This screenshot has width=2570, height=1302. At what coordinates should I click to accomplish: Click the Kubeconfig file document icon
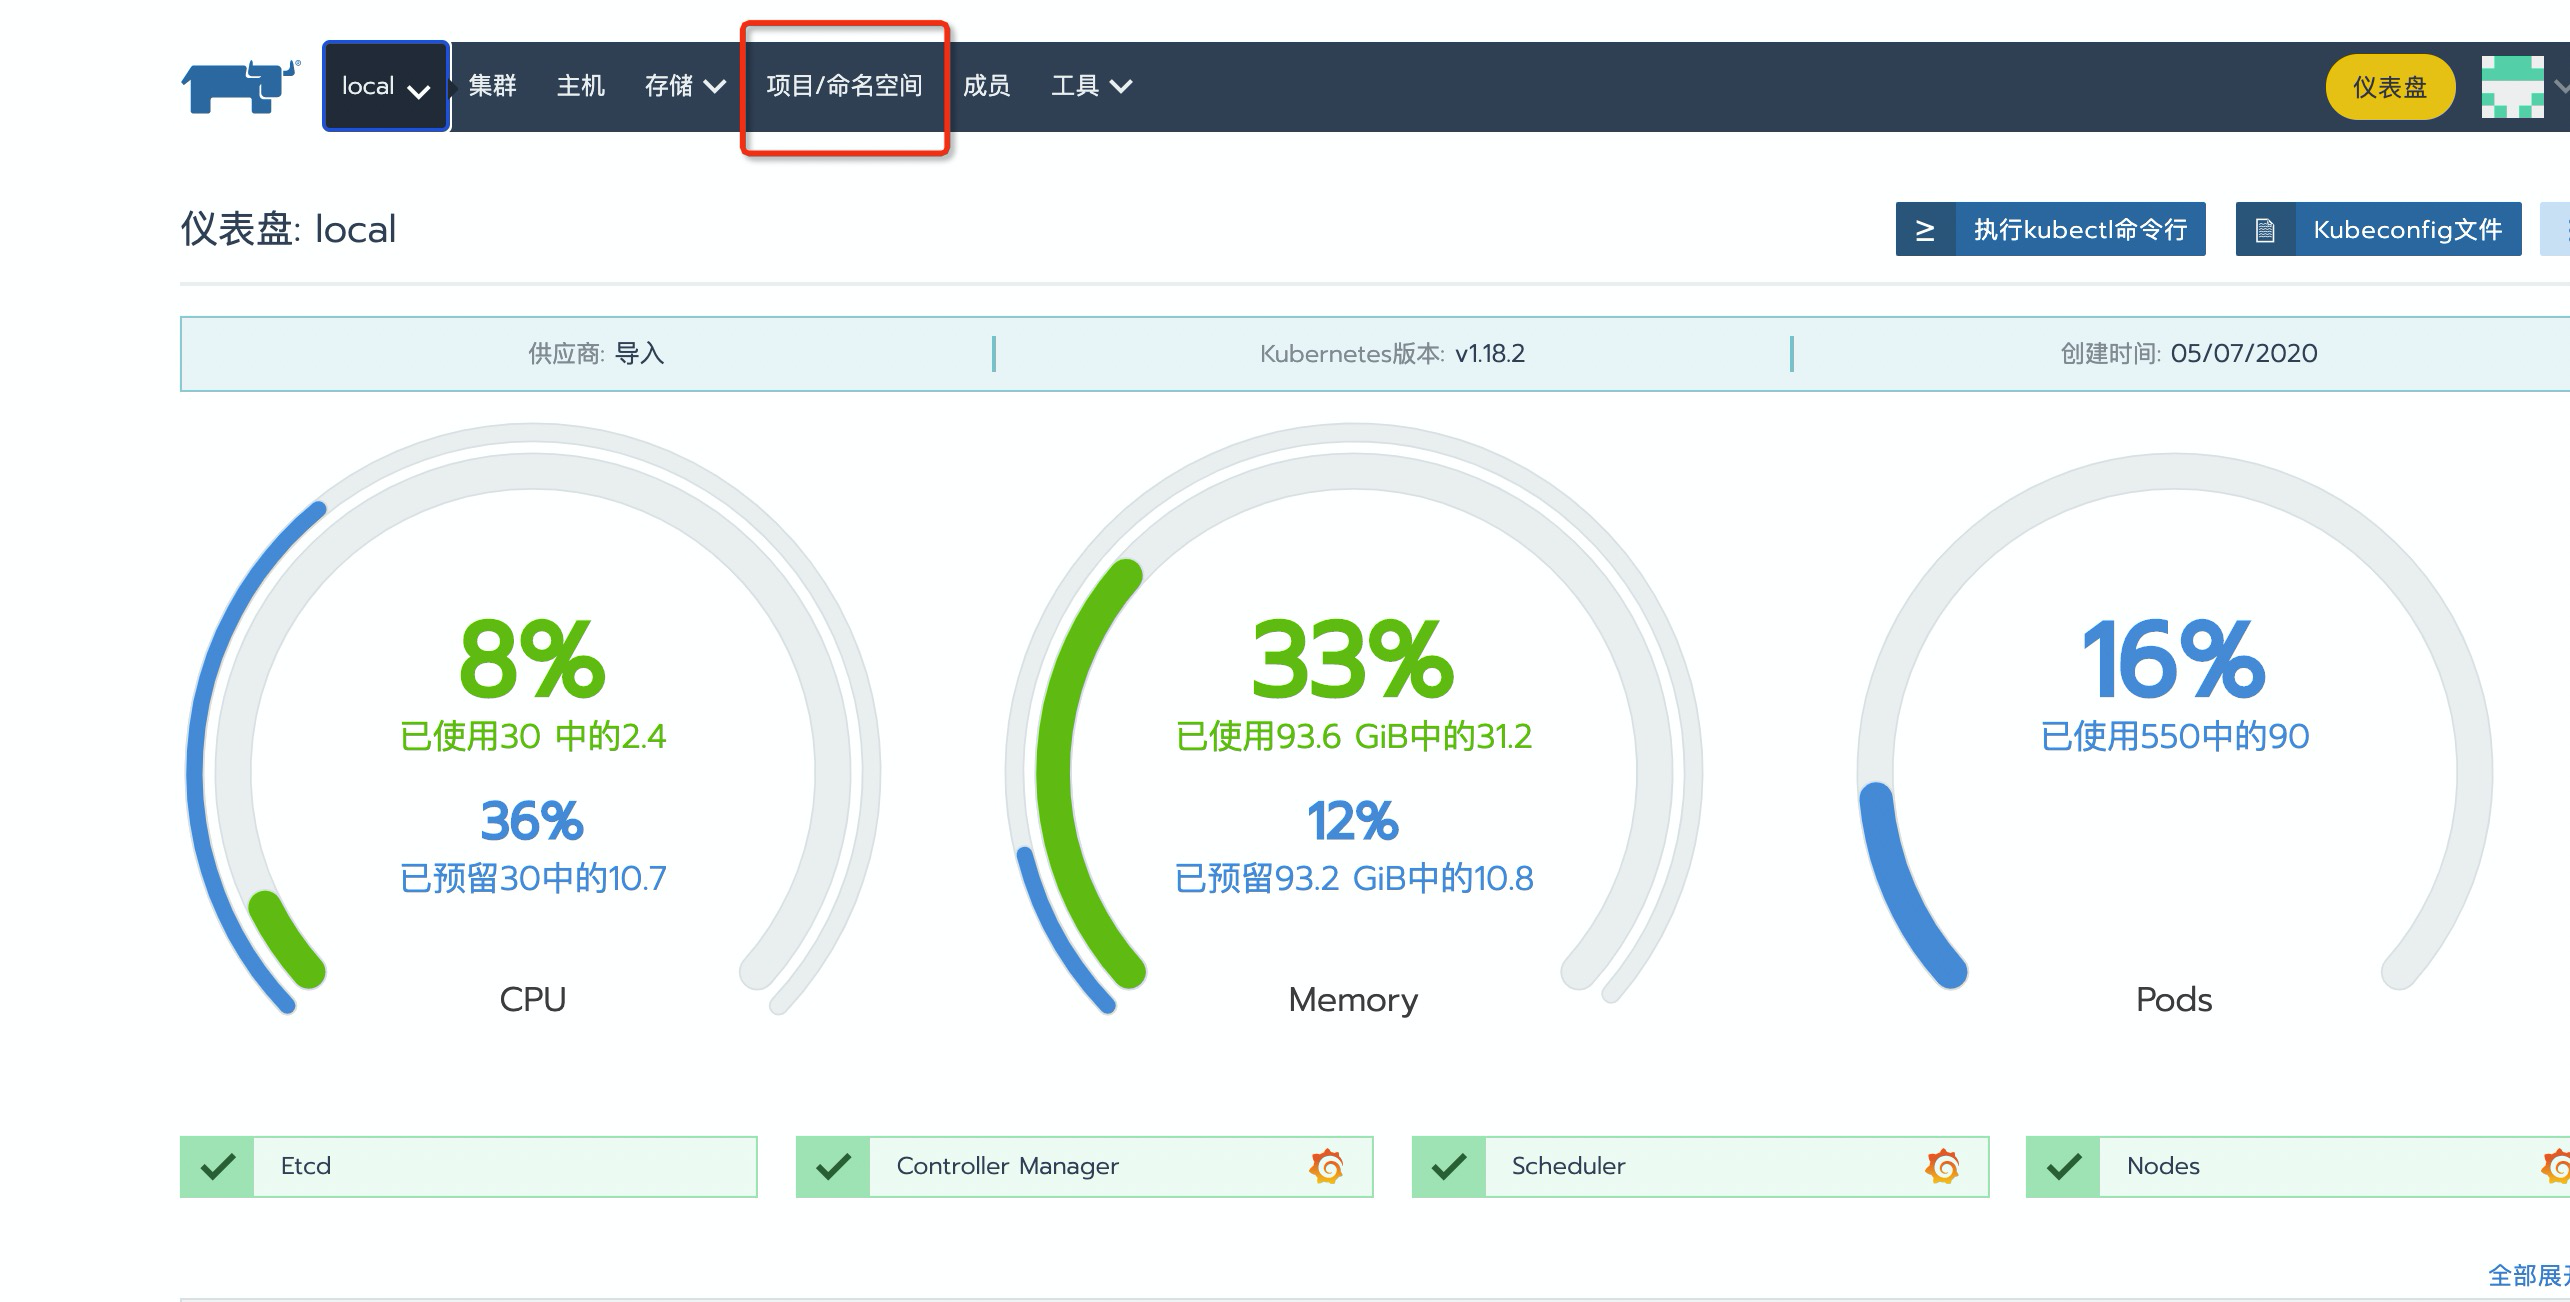click(x=2265, y=230)
